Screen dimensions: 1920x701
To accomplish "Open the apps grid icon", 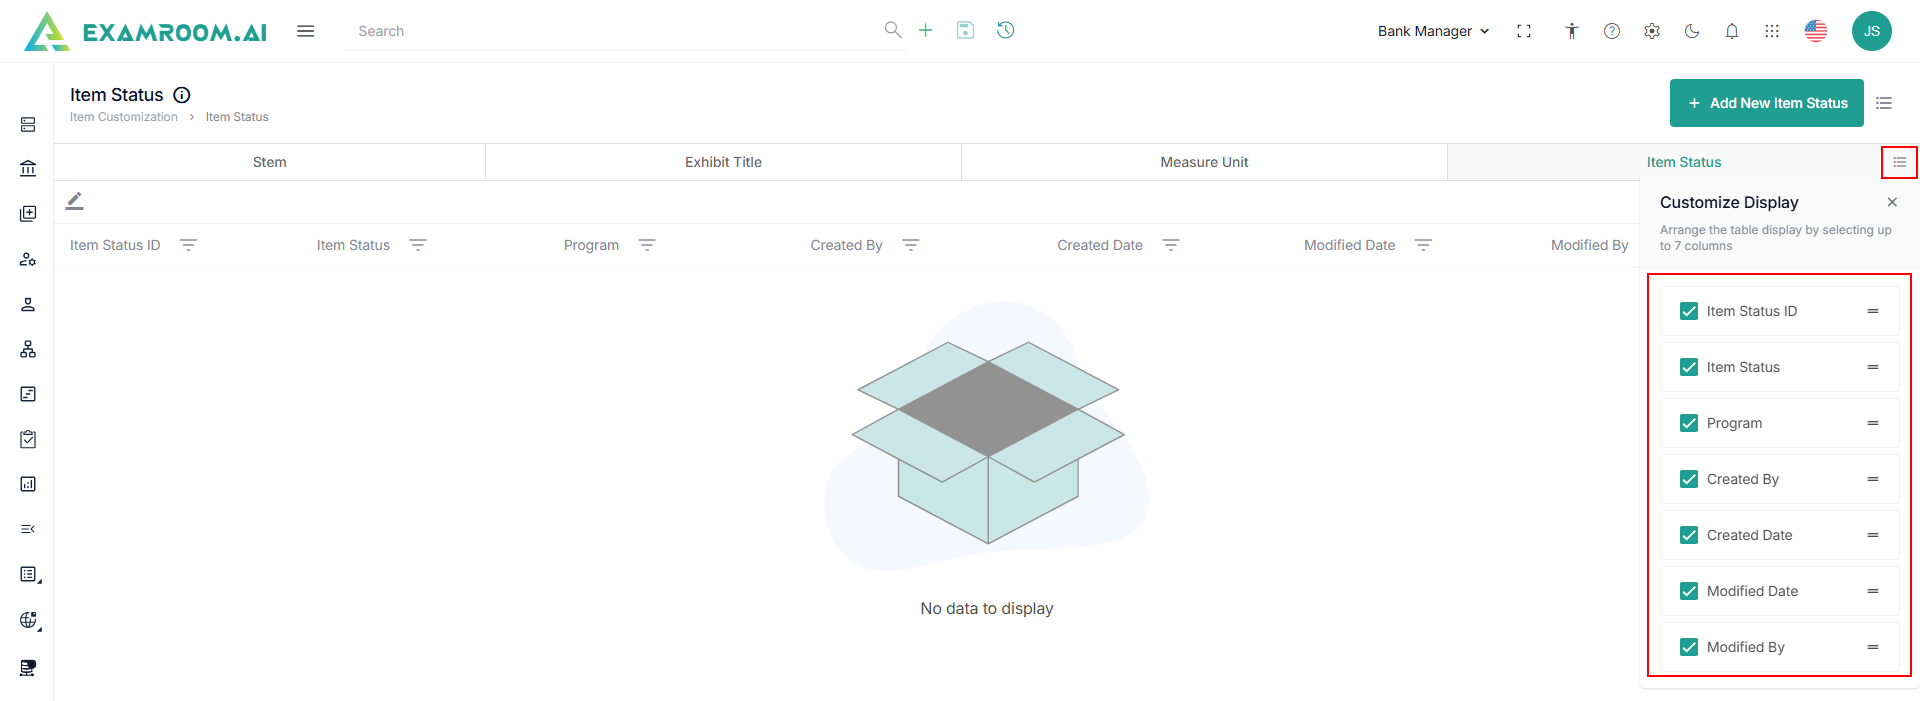I will [1772, 31].
